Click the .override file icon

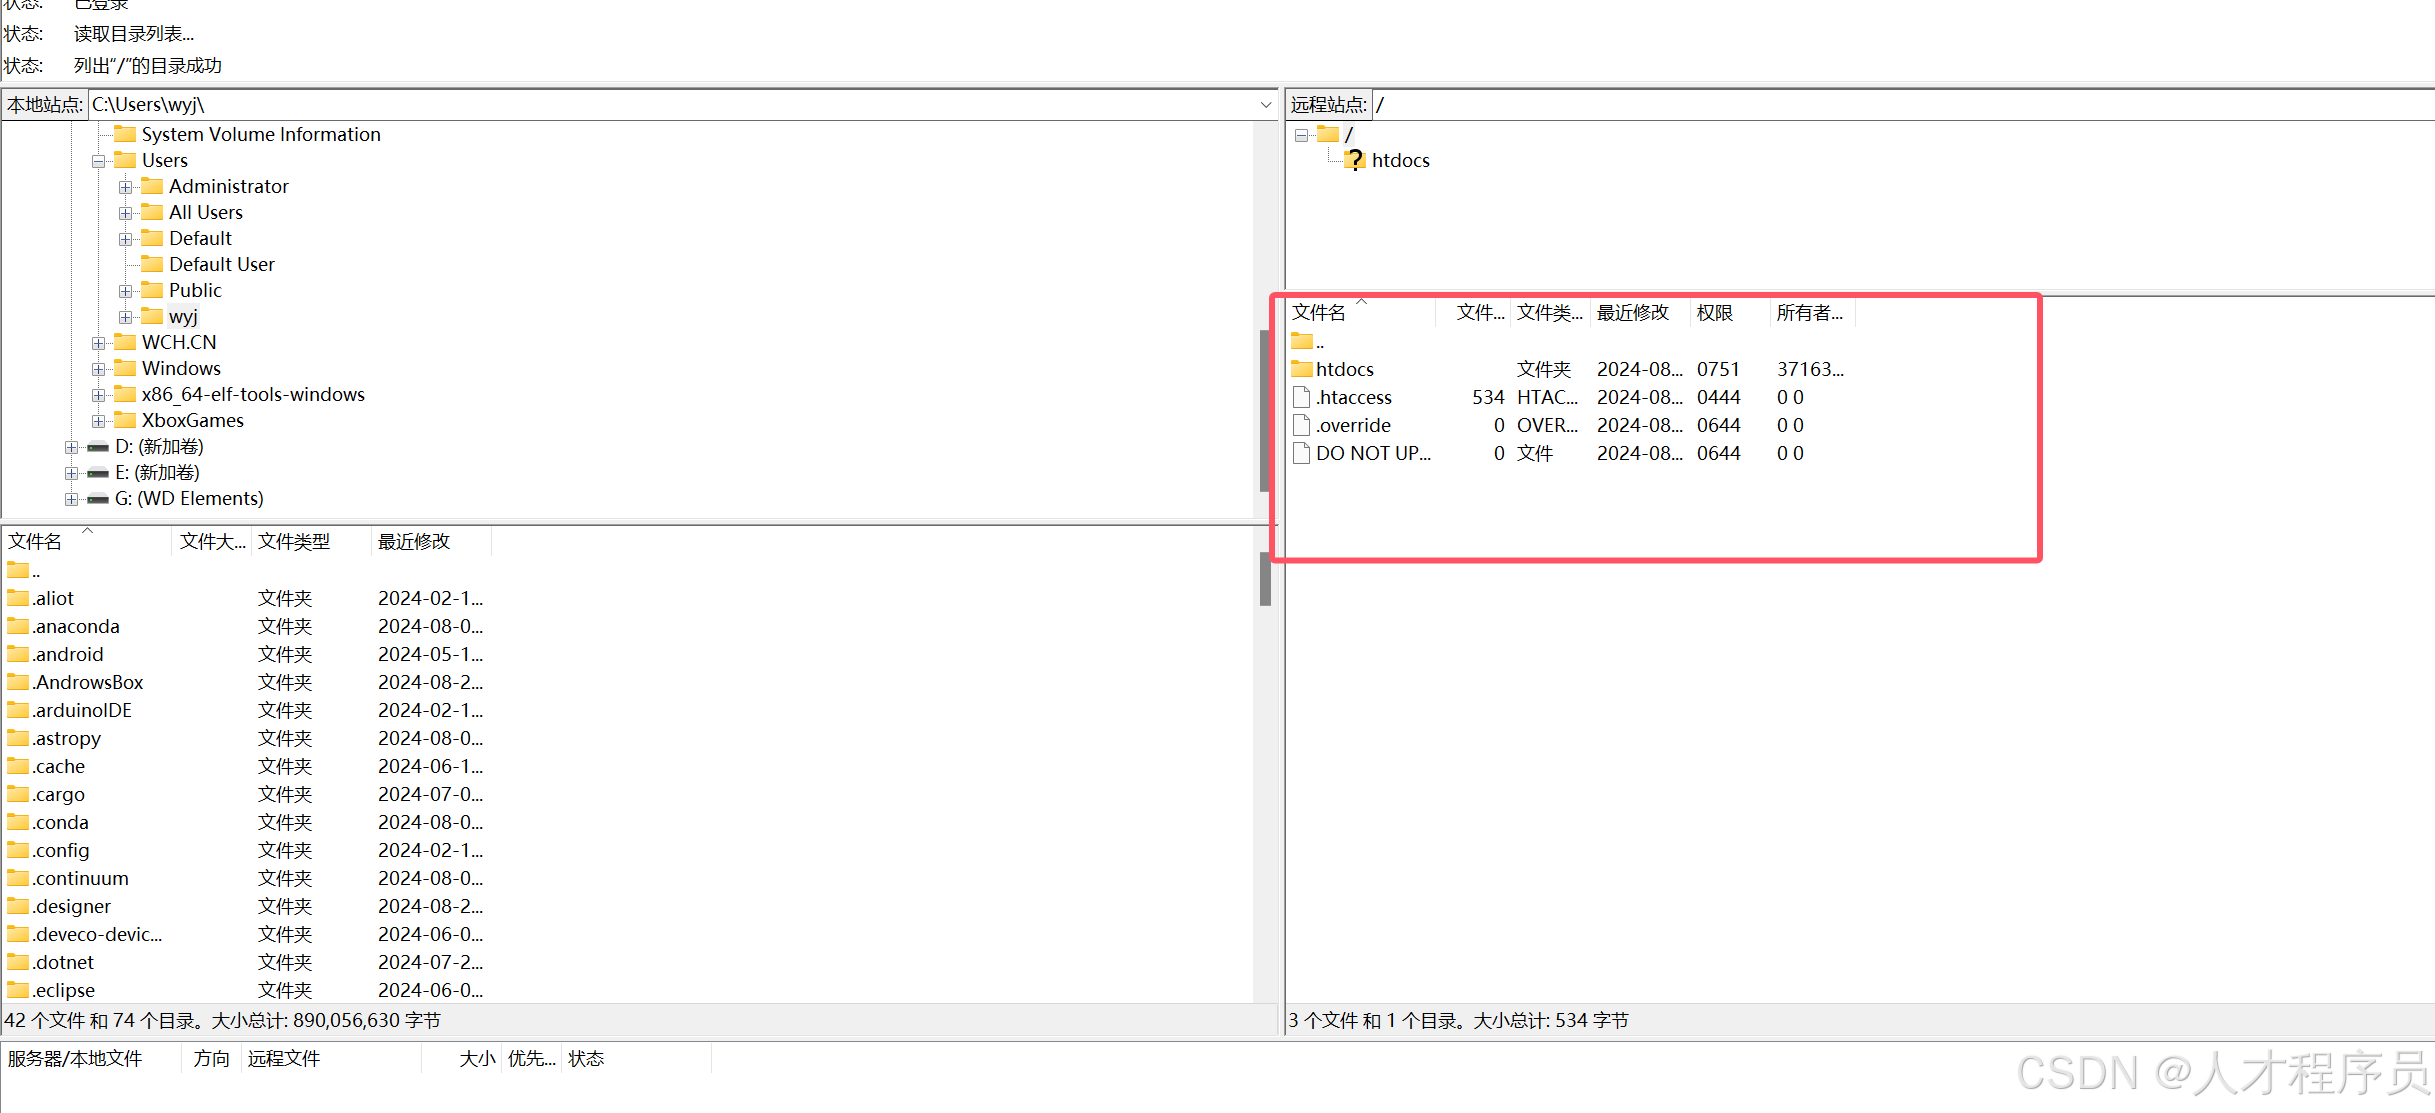(x=1302, y=425)
